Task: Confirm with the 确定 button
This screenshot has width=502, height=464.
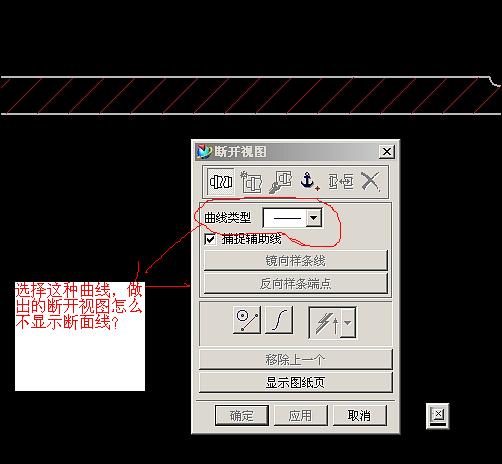Action: (x=242, y=415)
